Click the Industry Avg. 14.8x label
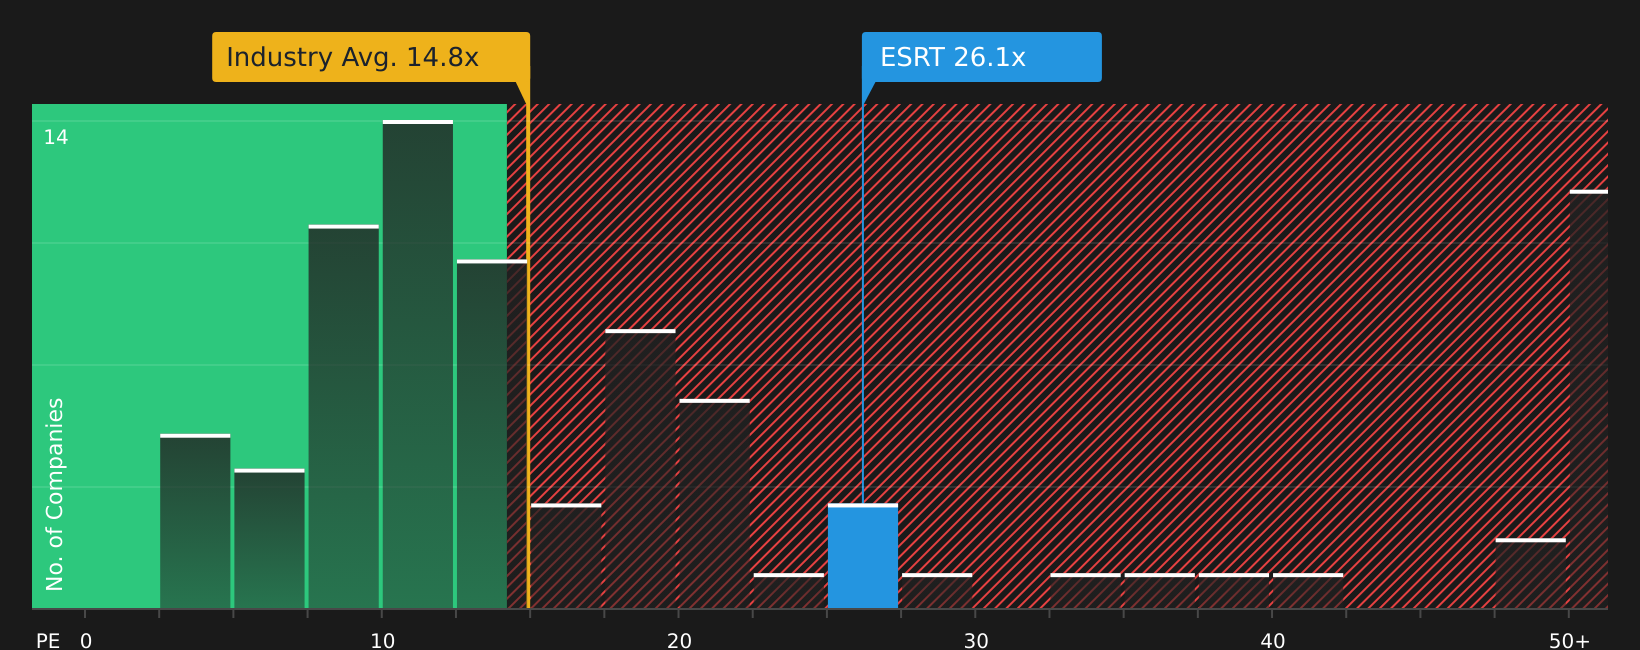Image resolution: width=1640 pixels, height=650 pixels. click(371, 57)
